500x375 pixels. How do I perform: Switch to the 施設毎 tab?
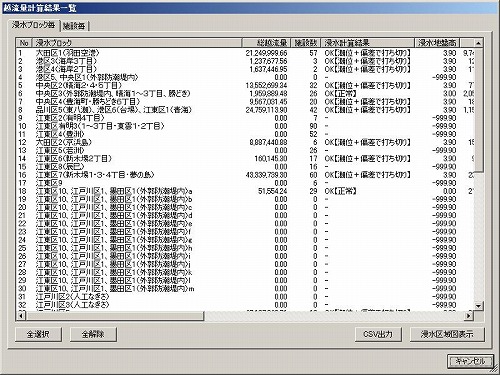pyautogui.click(x=74, y=26)
